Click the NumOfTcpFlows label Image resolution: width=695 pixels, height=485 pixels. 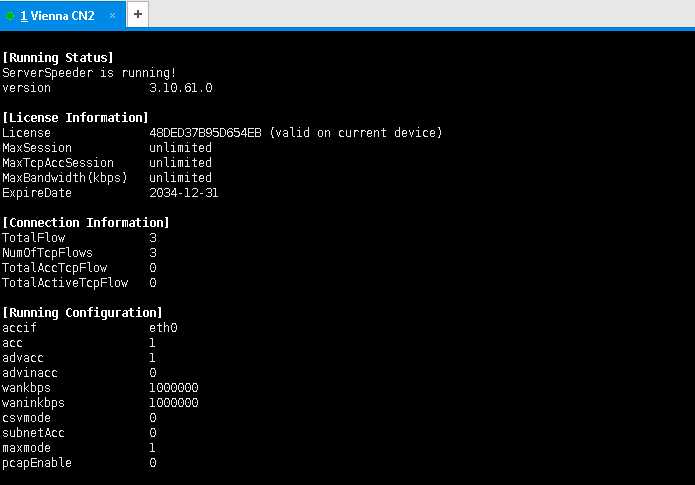[47, 253]
